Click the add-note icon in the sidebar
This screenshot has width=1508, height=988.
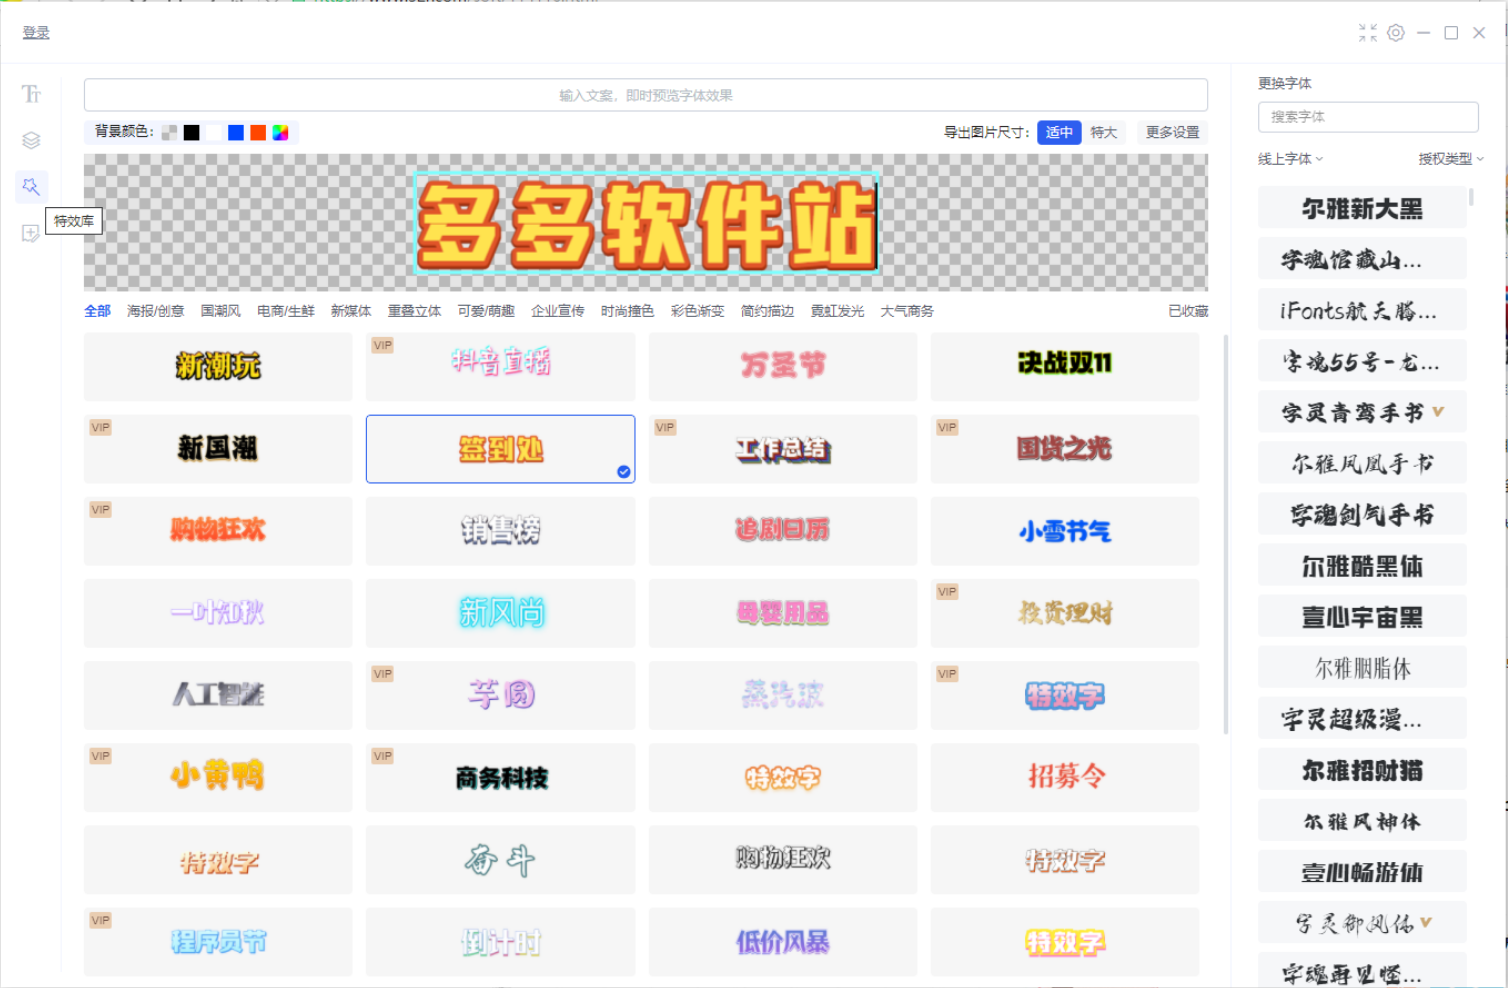(30, 233)
